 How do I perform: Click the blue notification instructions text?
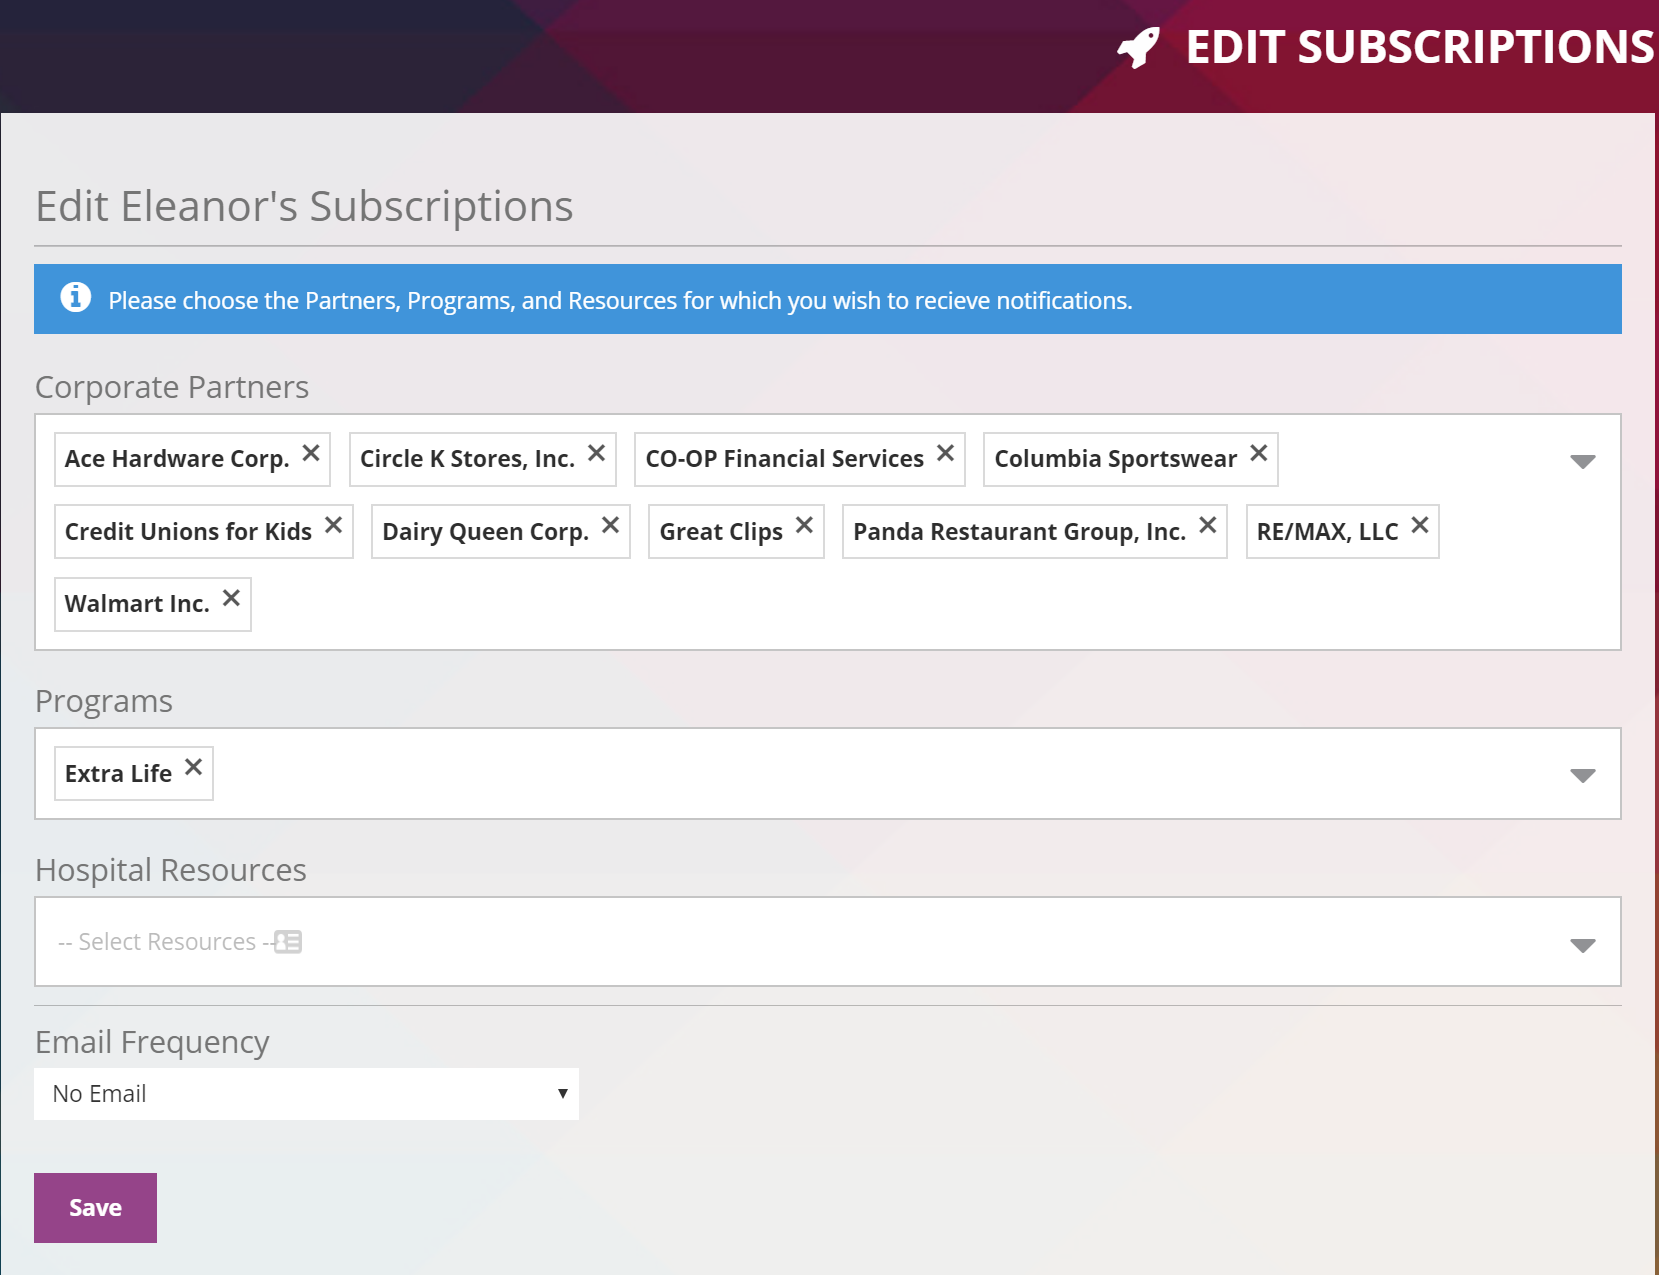[620, 301]
